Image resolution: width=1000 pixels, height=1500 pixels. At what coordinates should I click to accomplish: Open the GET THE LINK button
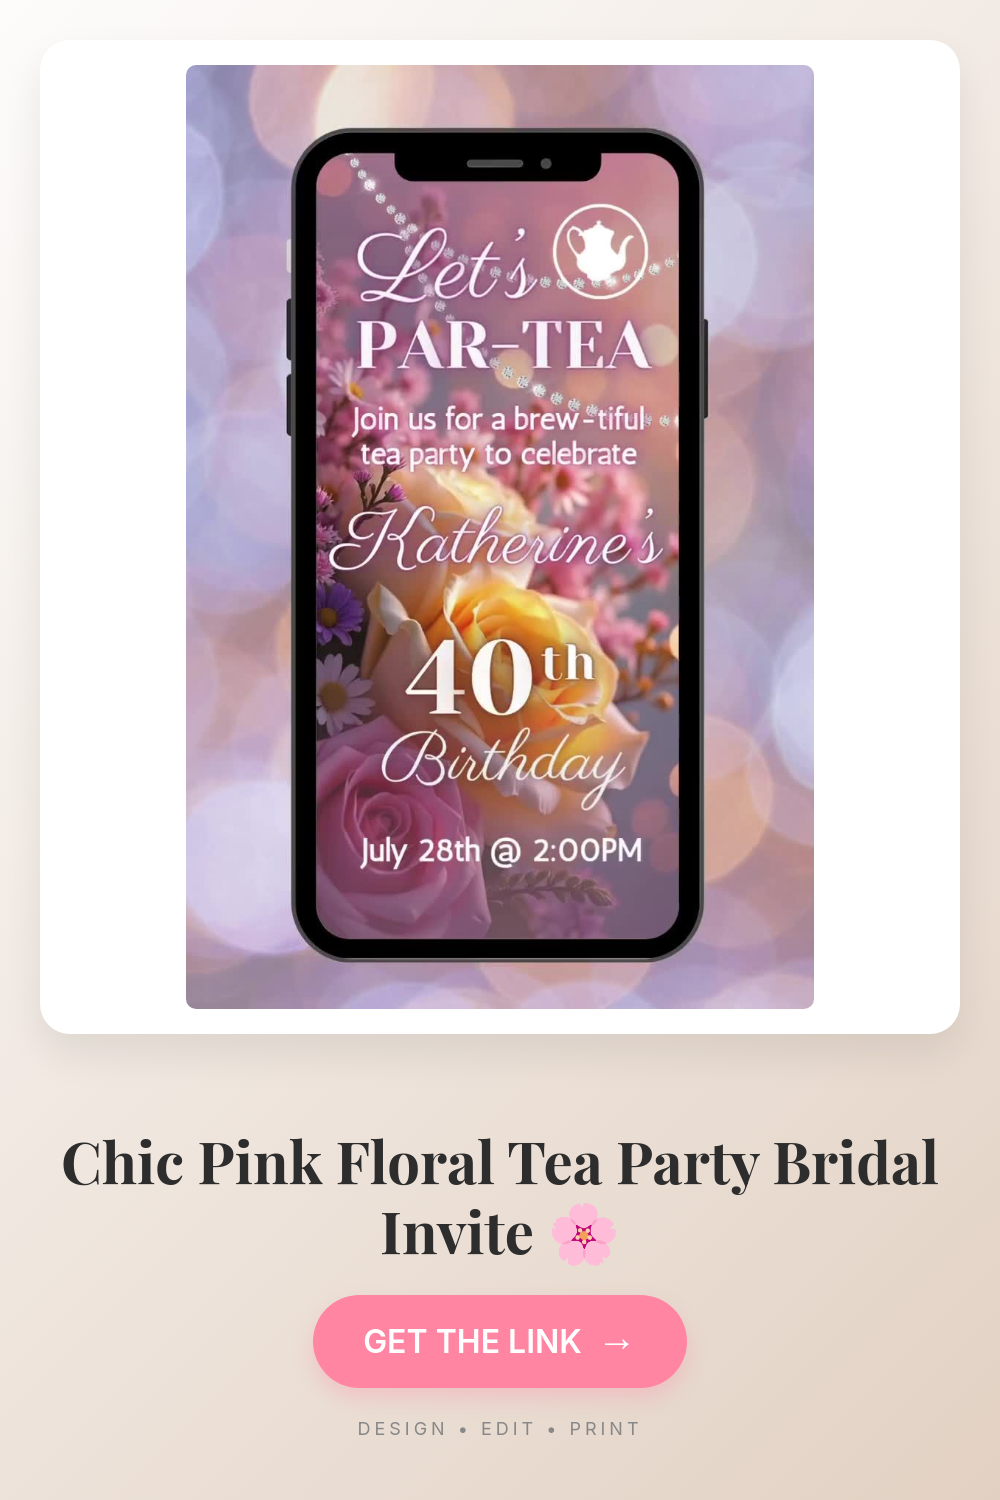pyautogui.click(x=500, y=1341)
